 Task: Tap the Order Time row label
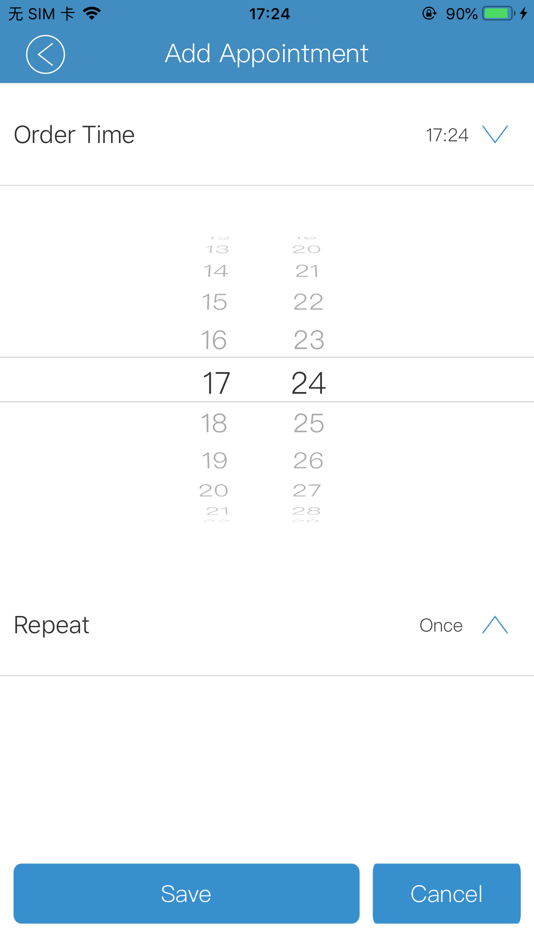[74, 135]
